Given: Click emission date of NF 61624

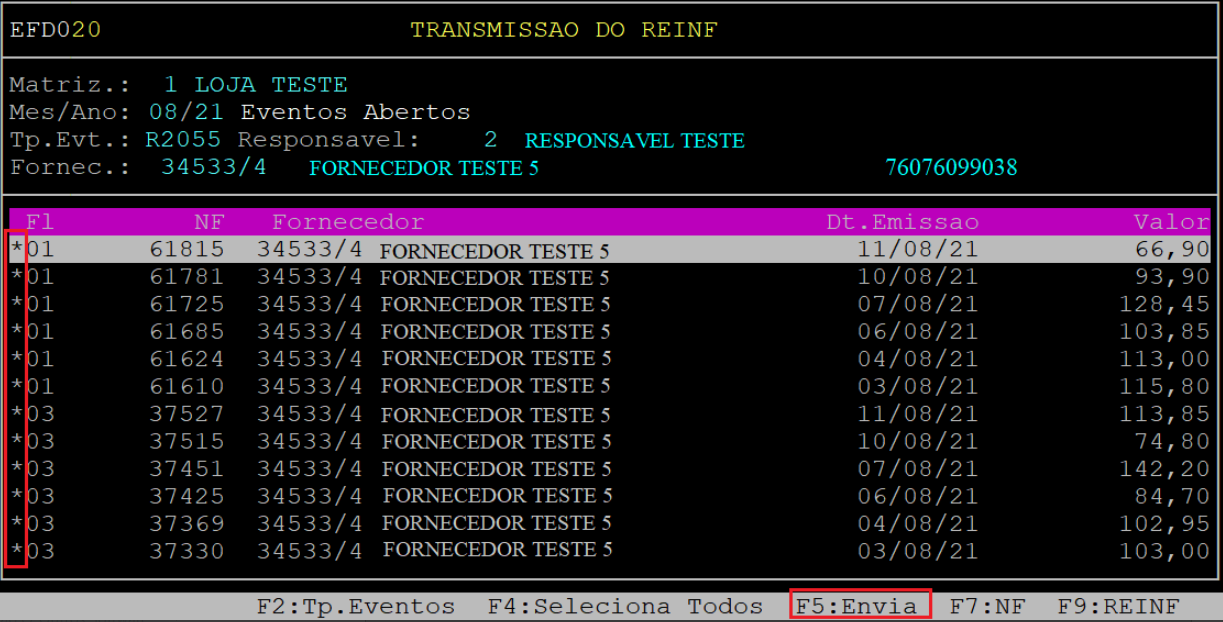Looking at the screenshot, I should click(917, 359).
